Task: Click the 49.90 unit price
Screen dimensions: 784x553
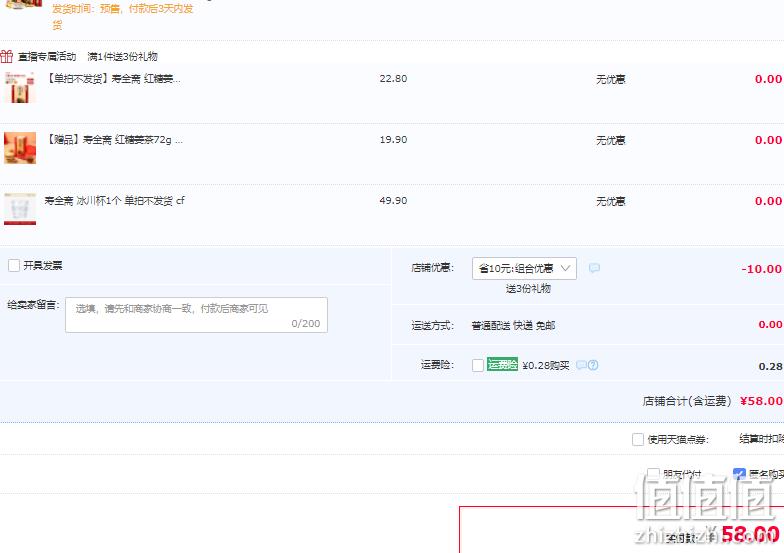Action: click(393, 200)
